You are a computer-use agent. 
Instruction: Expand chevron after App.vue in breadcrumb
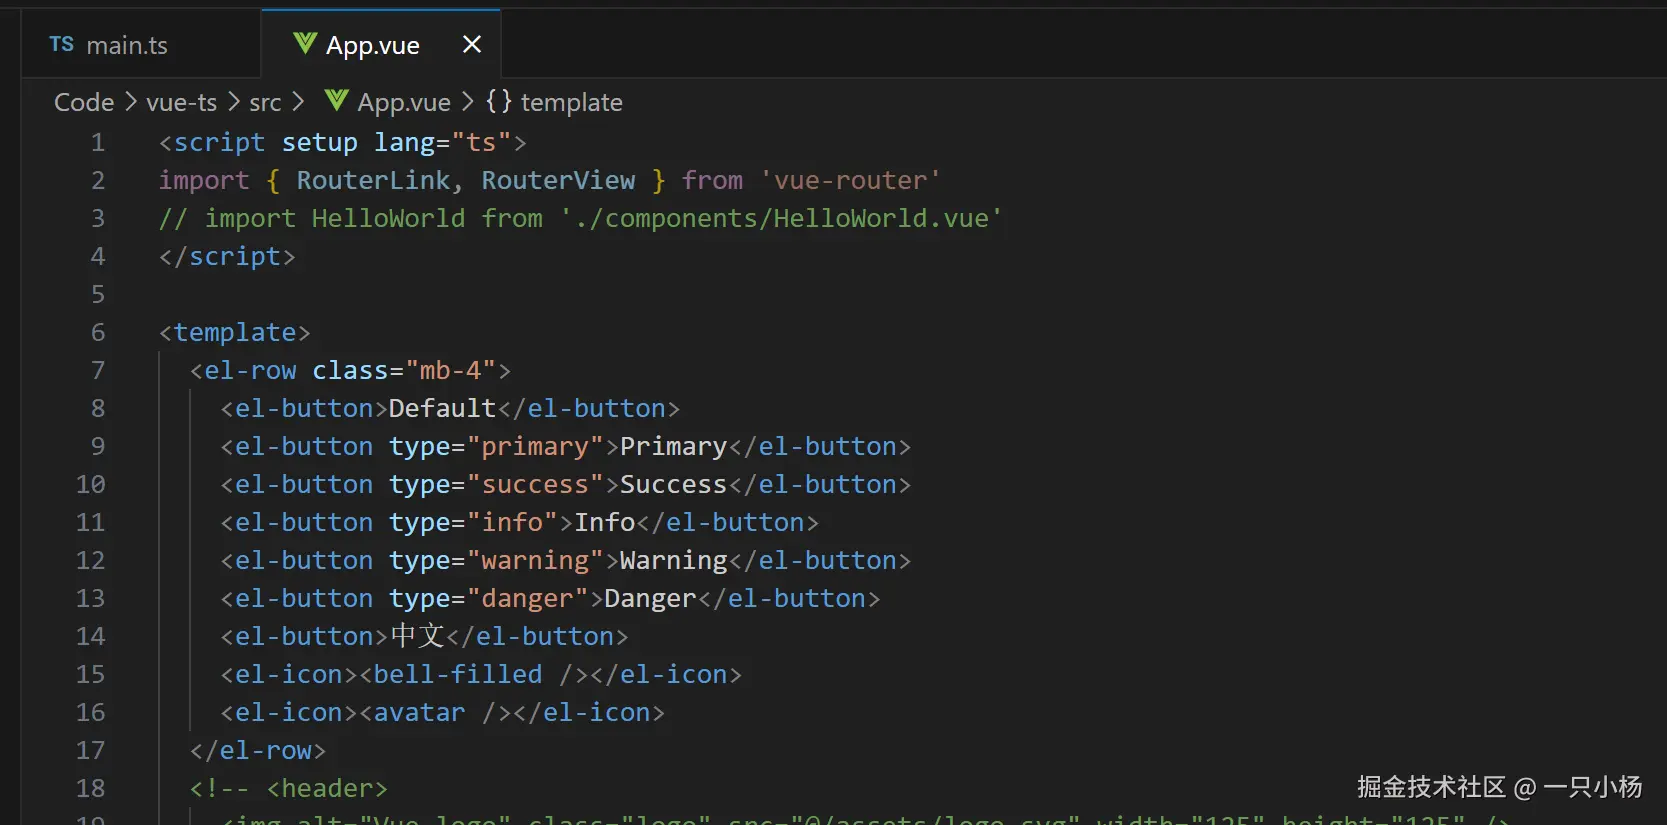click(x=467, y=102)
